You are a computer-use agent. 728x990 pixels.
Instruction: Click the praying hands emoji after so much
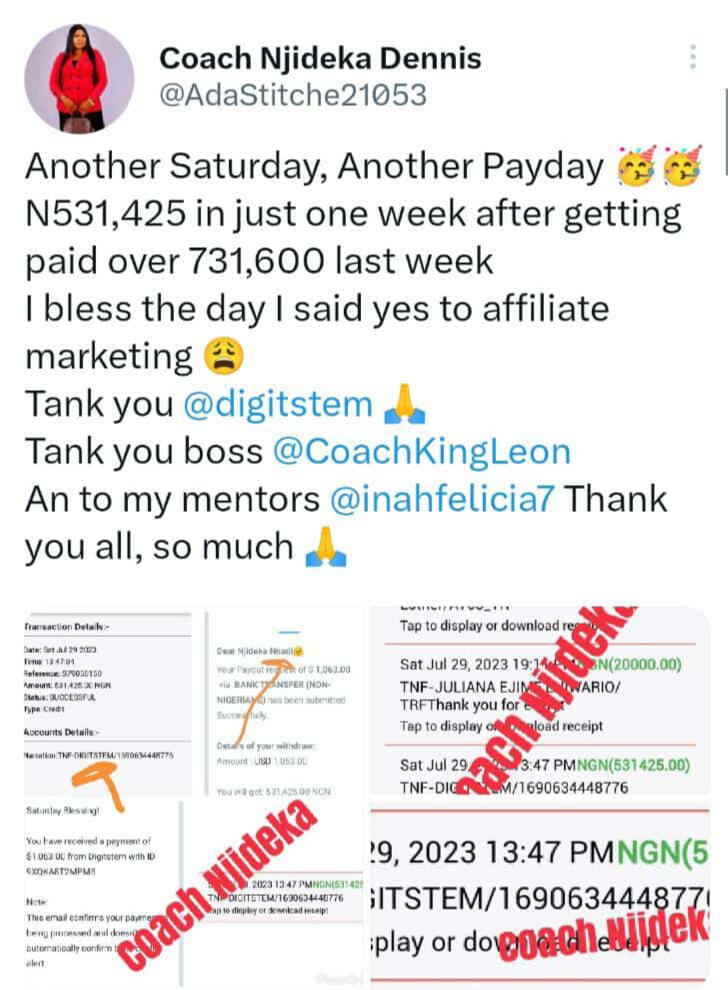[326, 547]
